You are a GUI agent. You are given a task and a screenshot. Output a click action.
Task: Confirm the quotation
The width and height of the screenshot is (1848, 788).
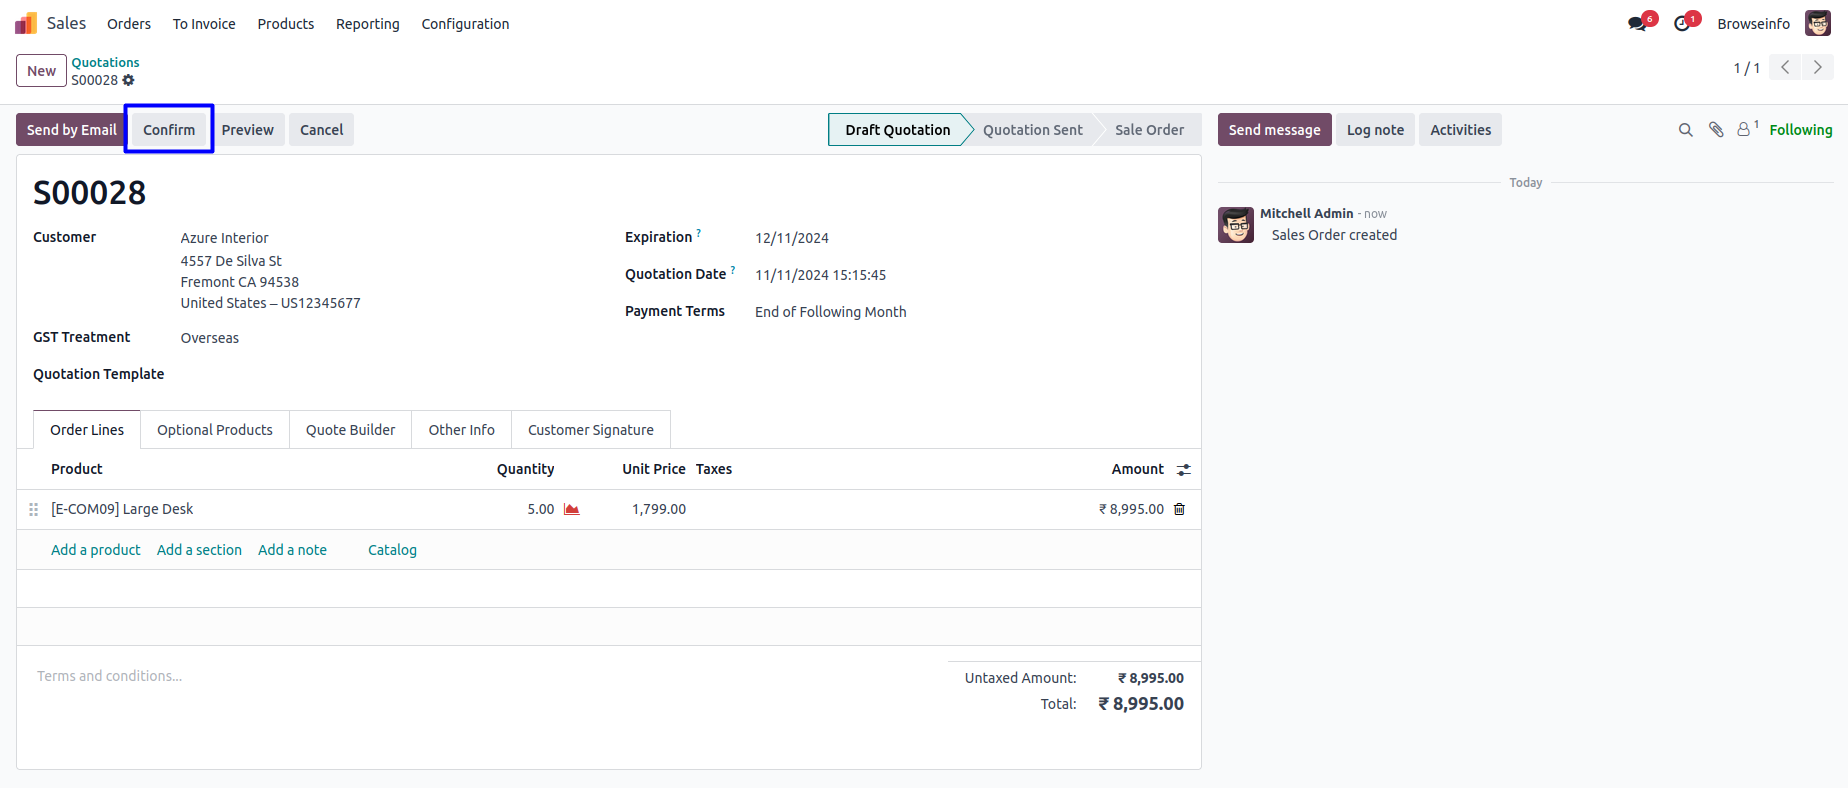(x=168, y=130)
